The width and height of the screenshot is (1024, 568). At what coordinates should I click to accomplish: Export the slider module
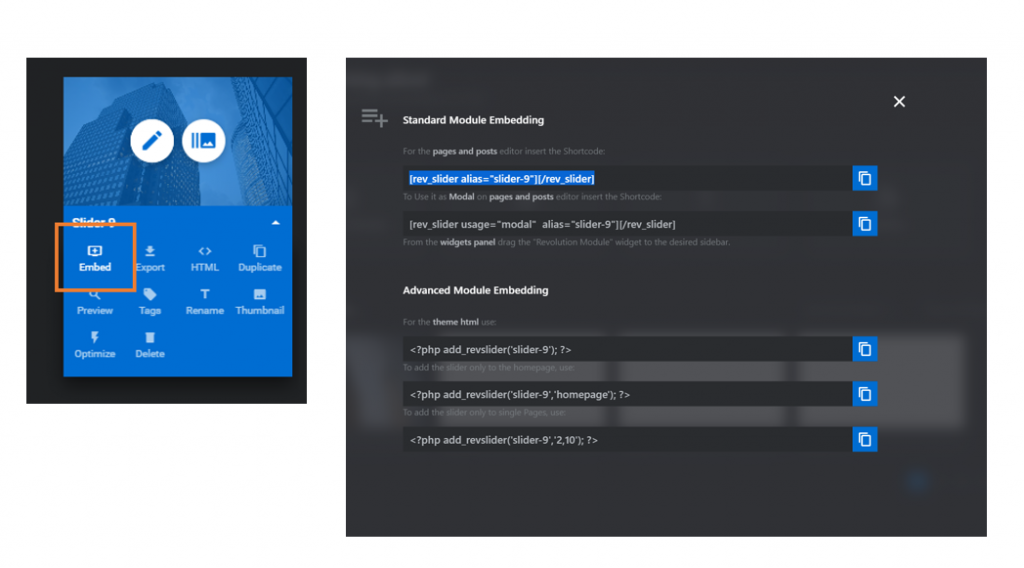(x=150, y=258)
